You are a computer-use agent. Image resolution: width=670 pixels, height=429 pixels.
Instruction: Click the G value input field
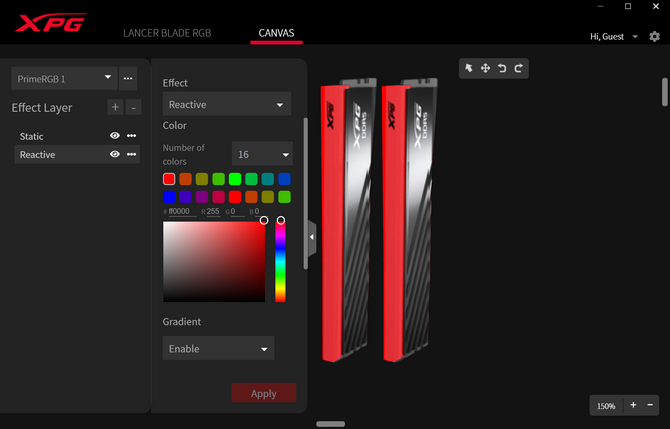(238, 212)
